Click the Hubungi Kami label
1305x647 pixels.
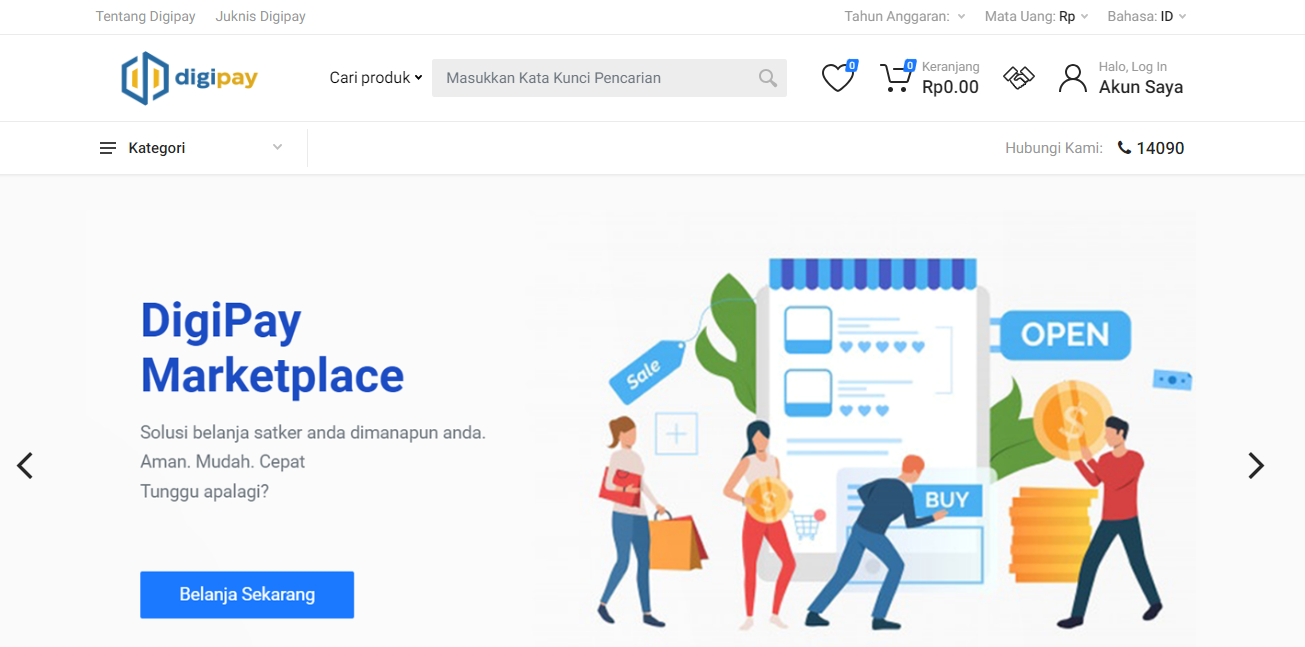click(1054, 148)
